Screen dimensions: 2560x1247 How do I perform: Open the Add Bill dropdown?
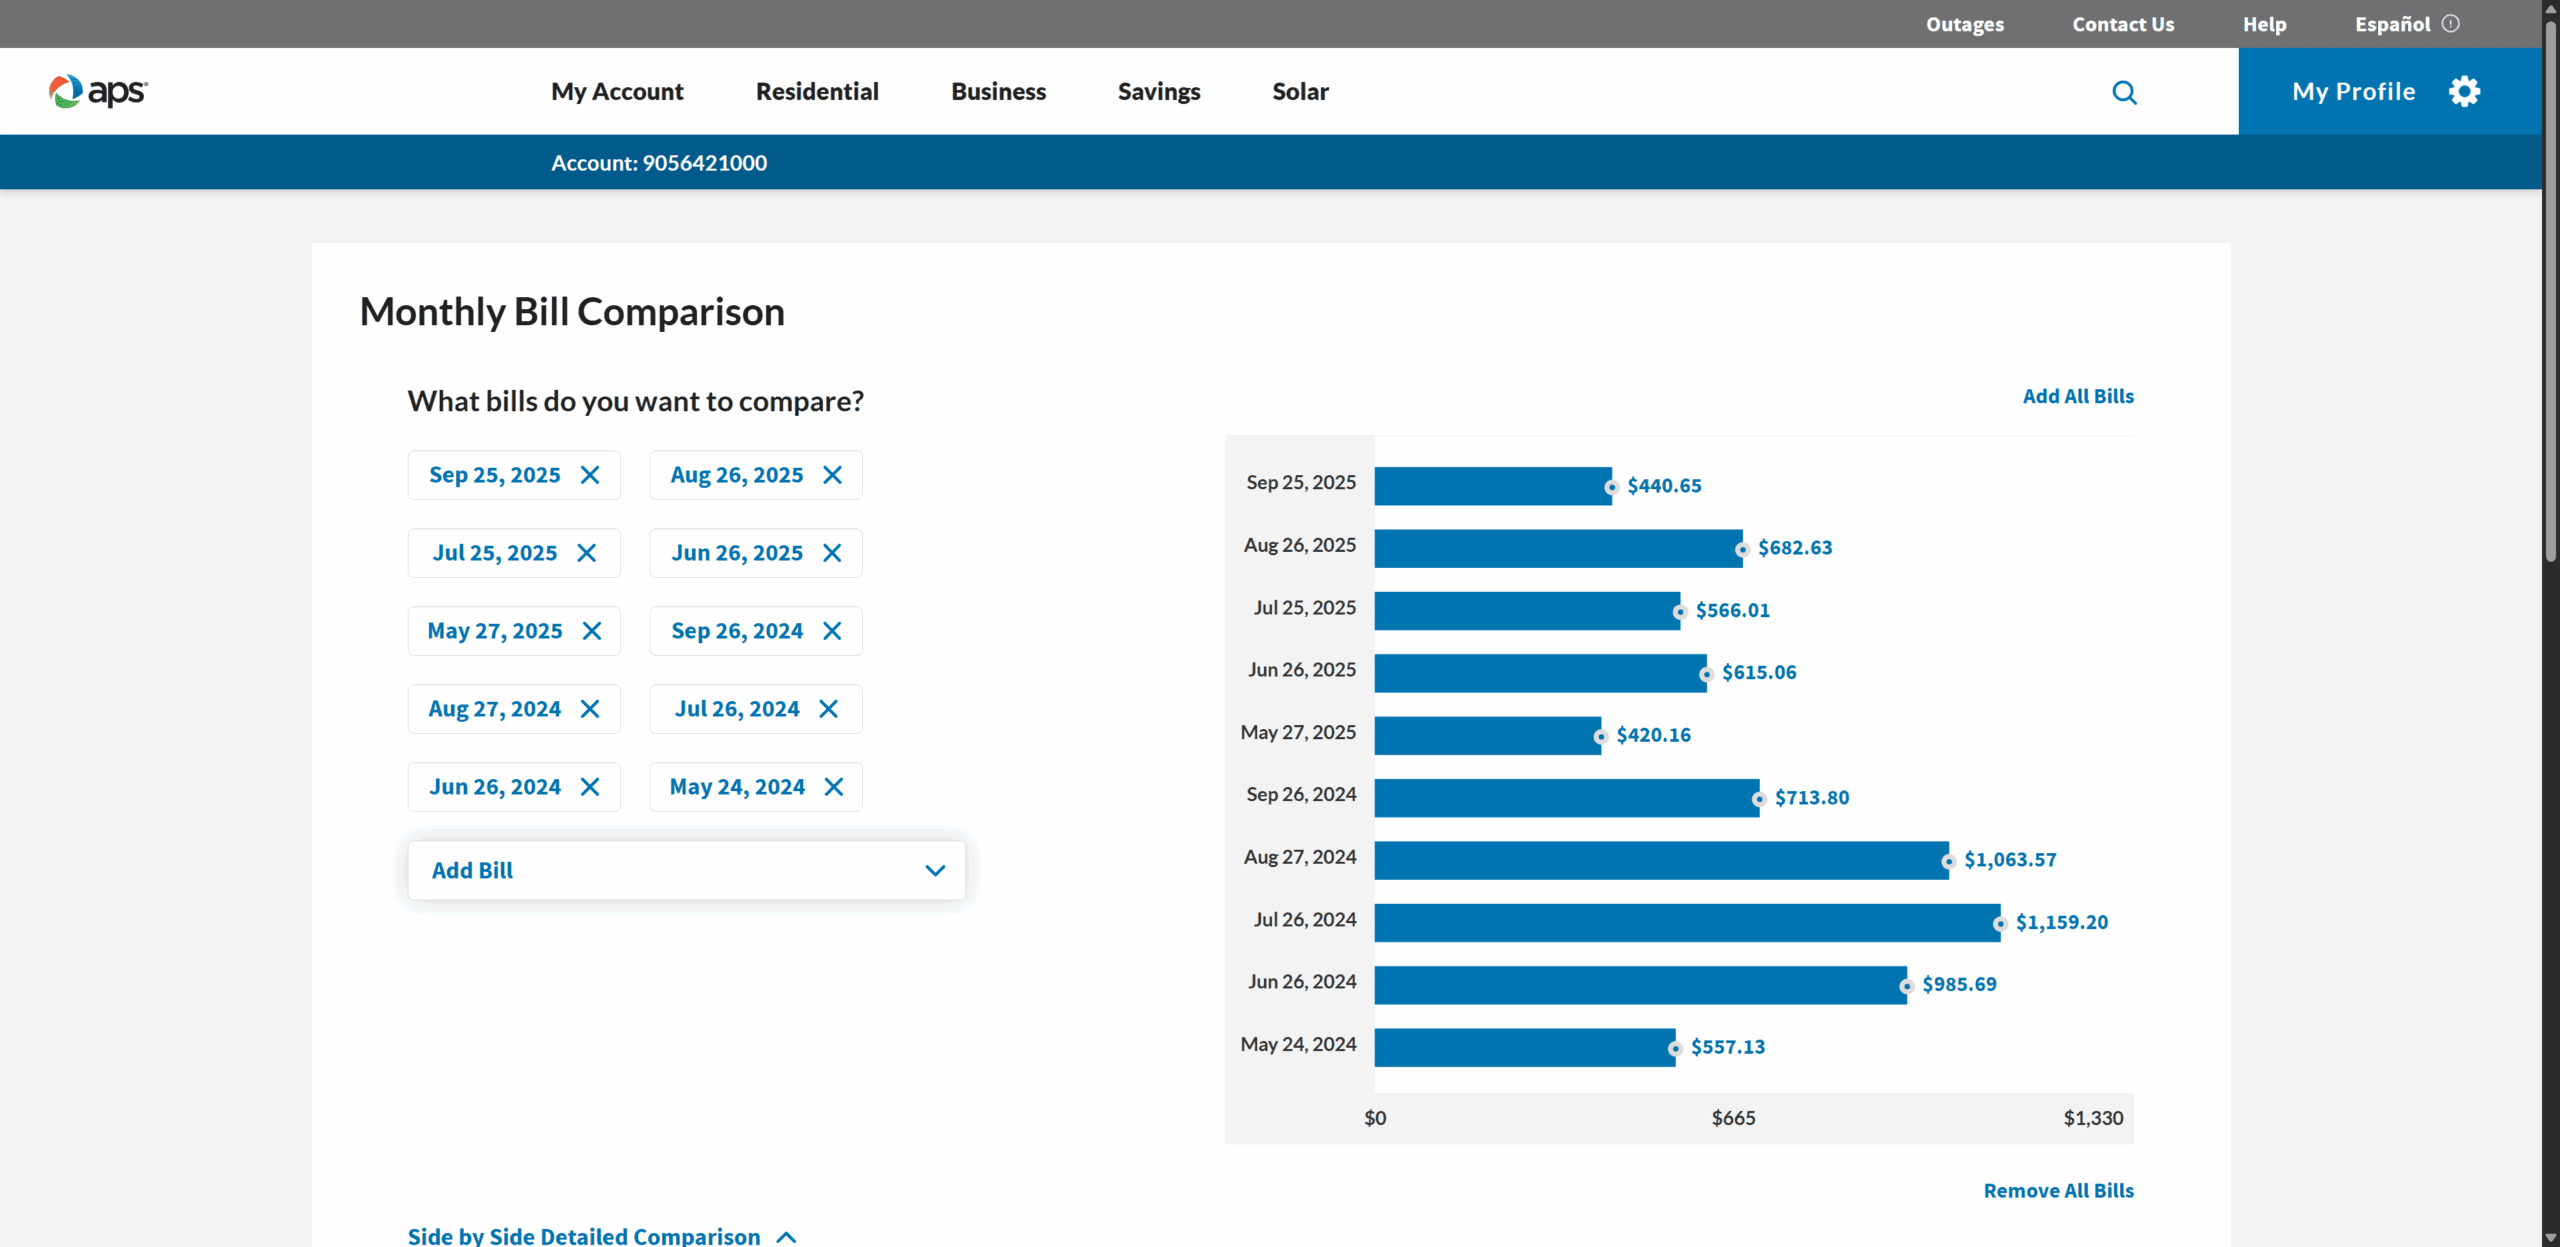[687, 870]
